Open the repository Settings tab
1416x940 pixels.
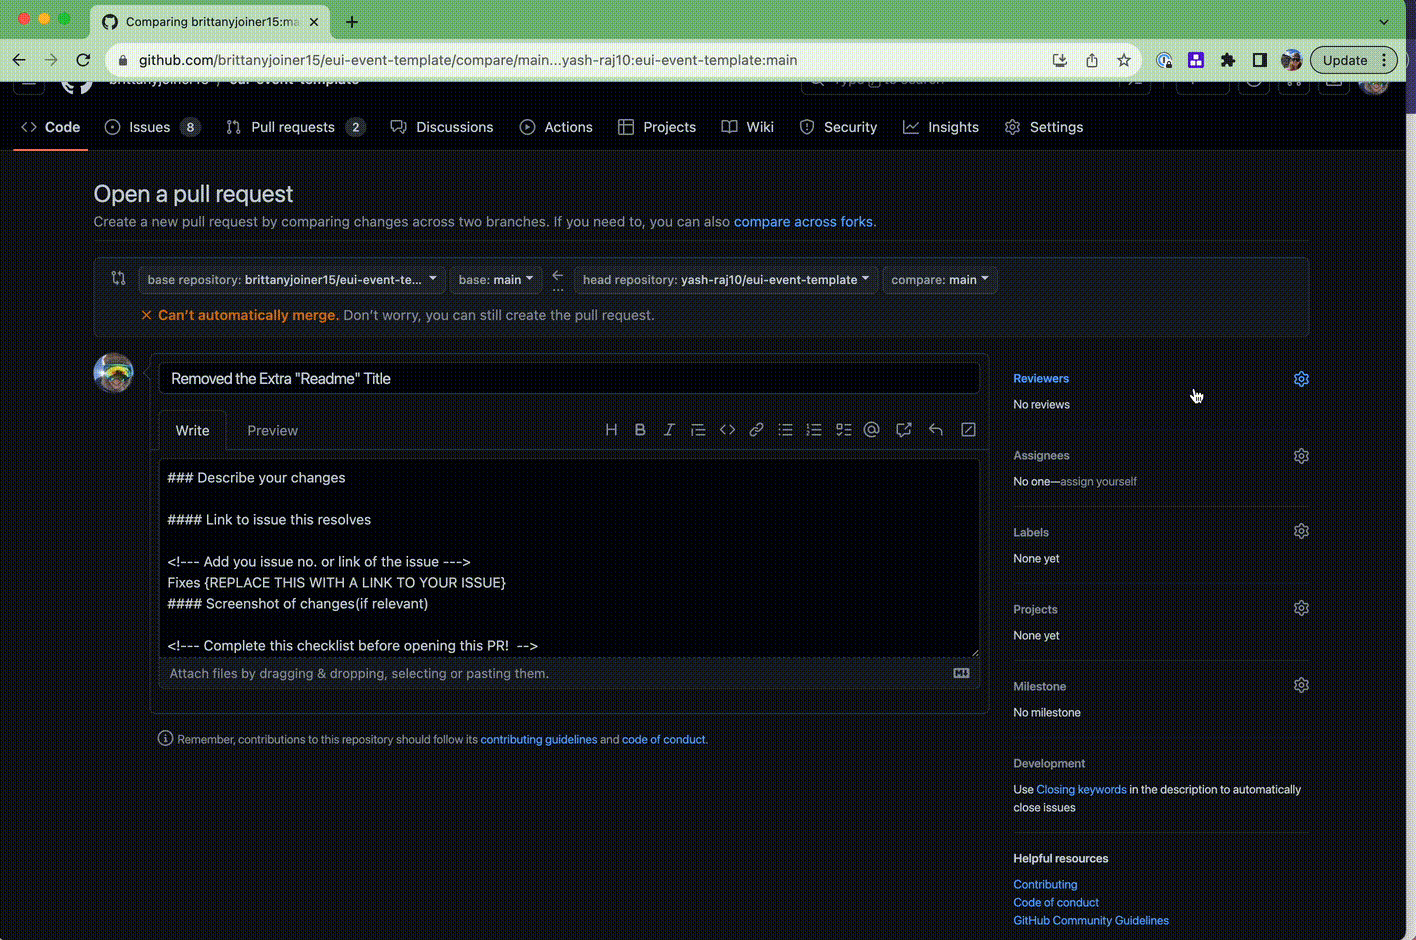pyautogui.click(x=1044, y=127)
